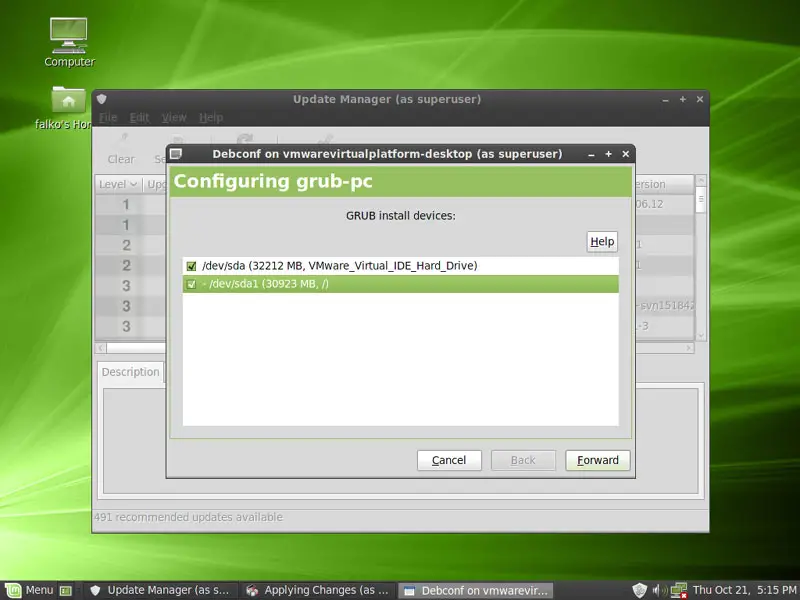Click Cancel in the grub-pc dialog
This screenshot has width=800, height=600.
(449, 460)
